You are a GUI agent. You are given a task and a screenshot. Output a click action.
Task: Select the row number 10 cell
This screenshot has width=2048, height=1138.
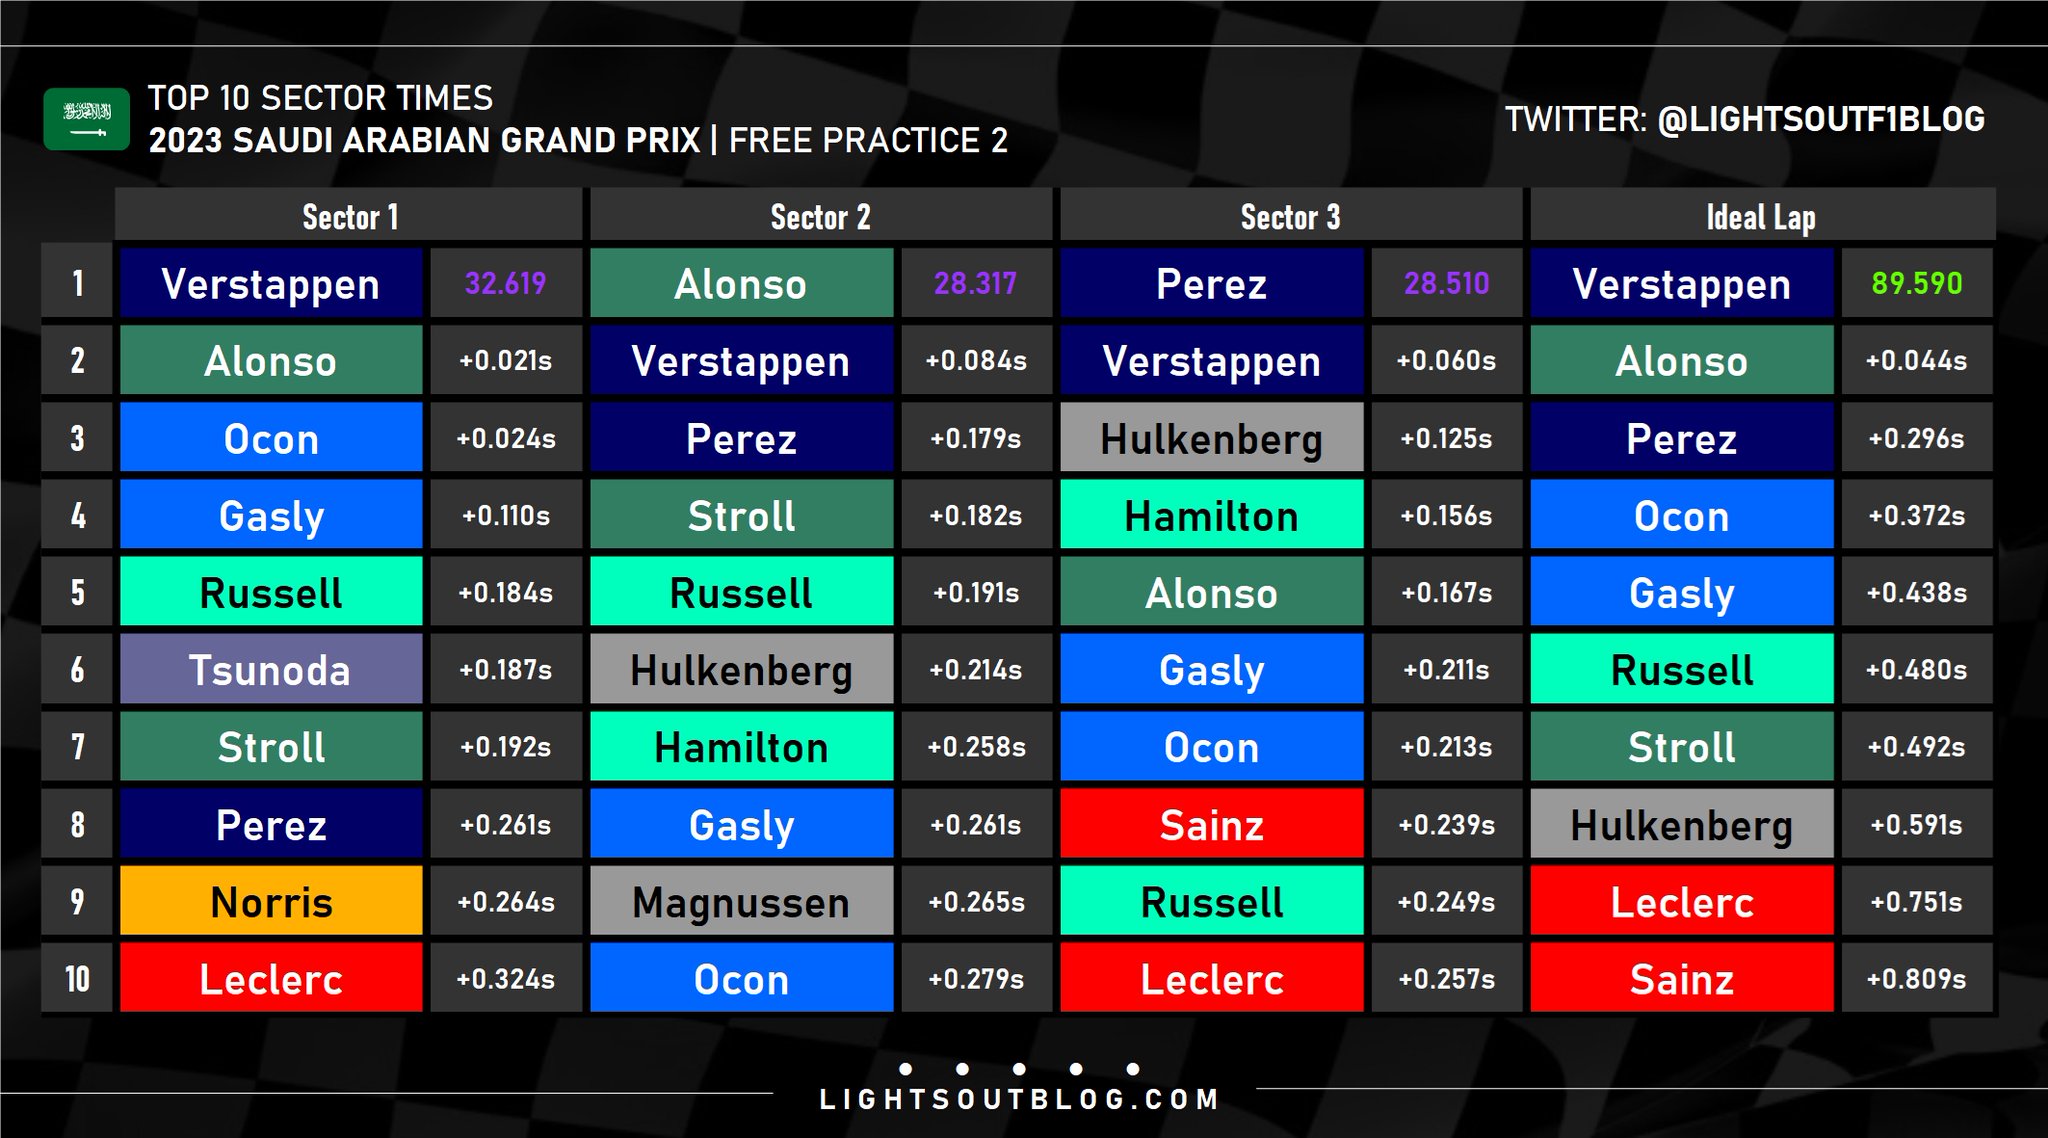[x=77, y=979]
